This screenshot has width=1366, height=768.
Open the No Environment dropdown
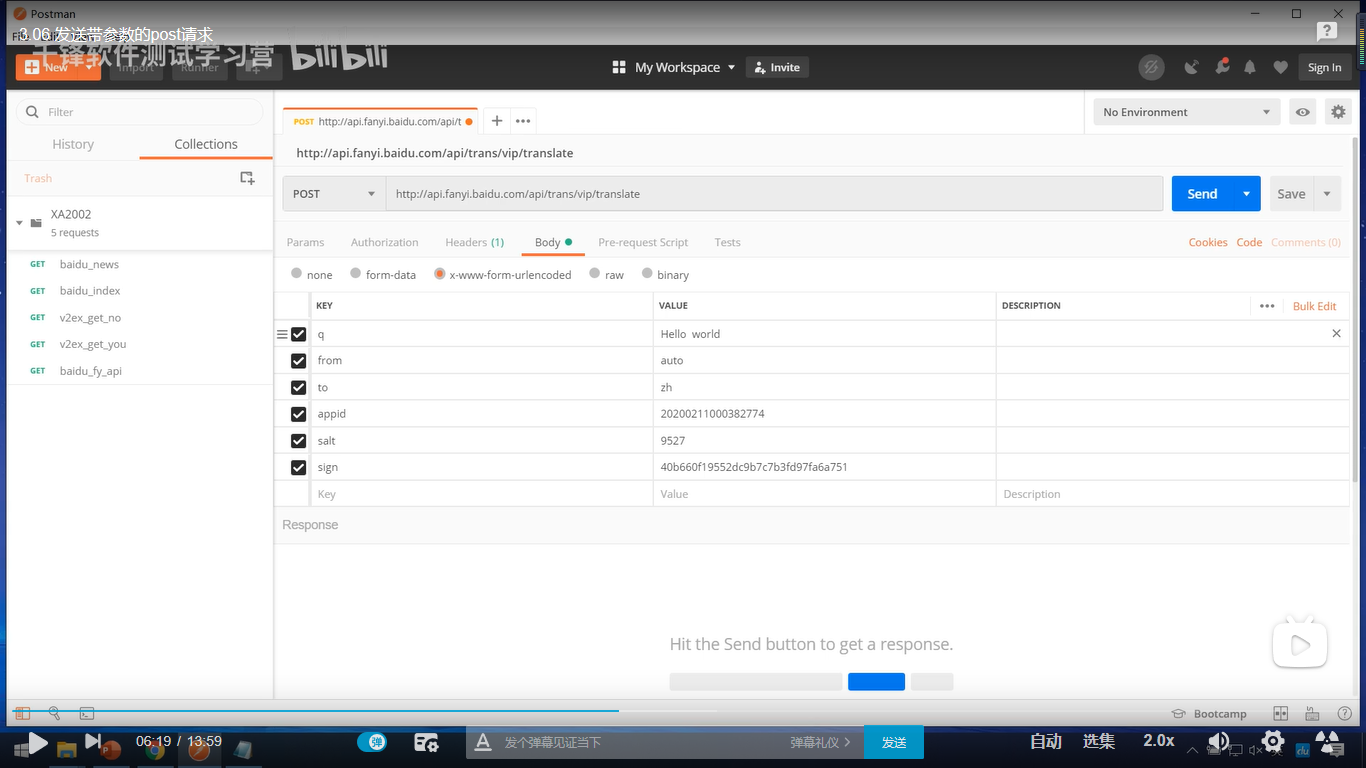click(x=1186, y=112)
